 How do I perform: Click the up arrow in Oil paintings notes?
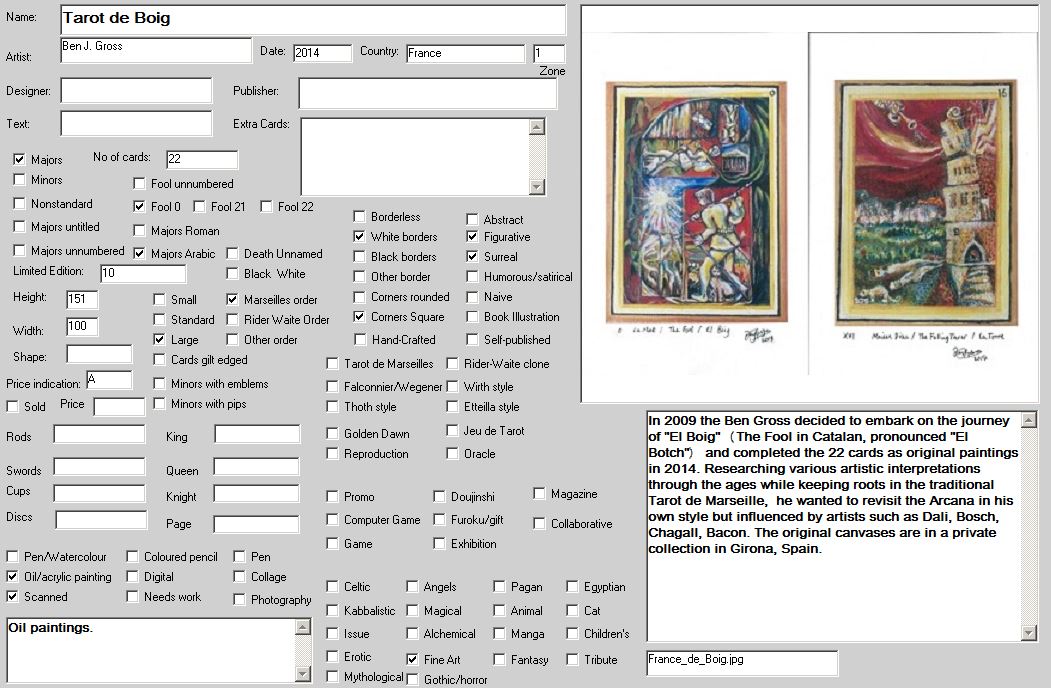[303, 627]
